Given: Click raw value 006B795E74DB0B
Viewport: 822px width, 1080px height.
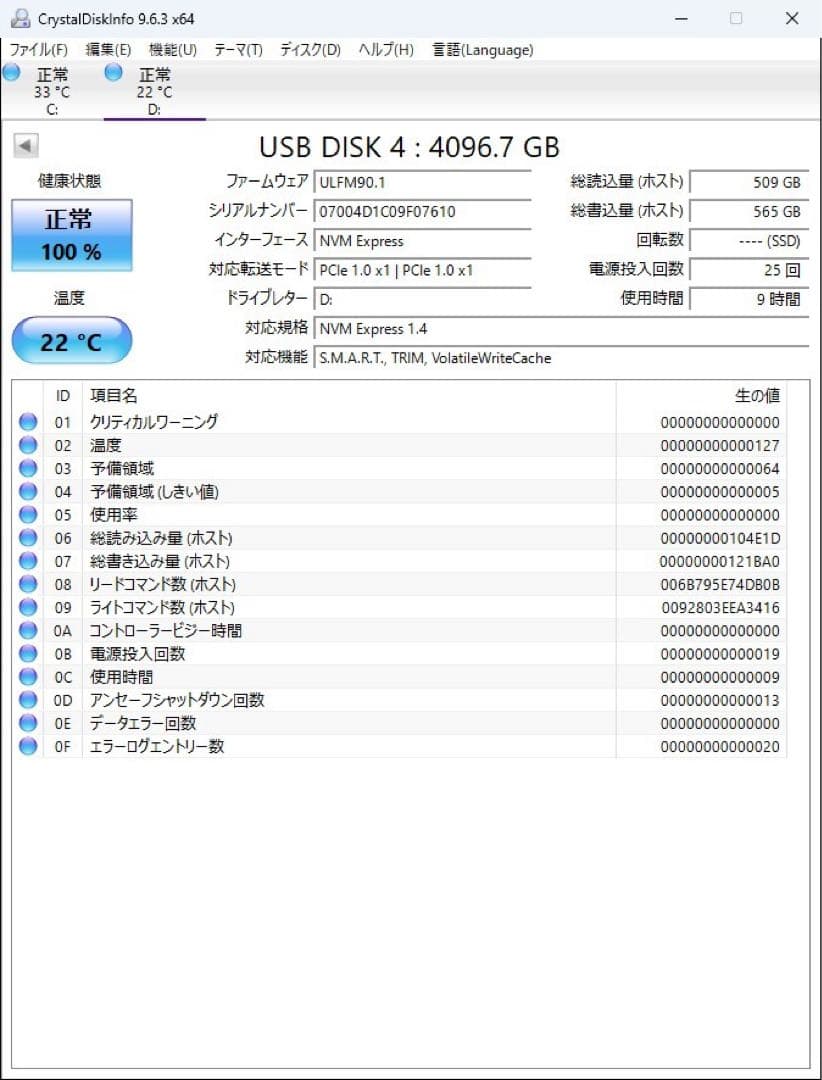Looking at the screenshot, I should [720, 585].
